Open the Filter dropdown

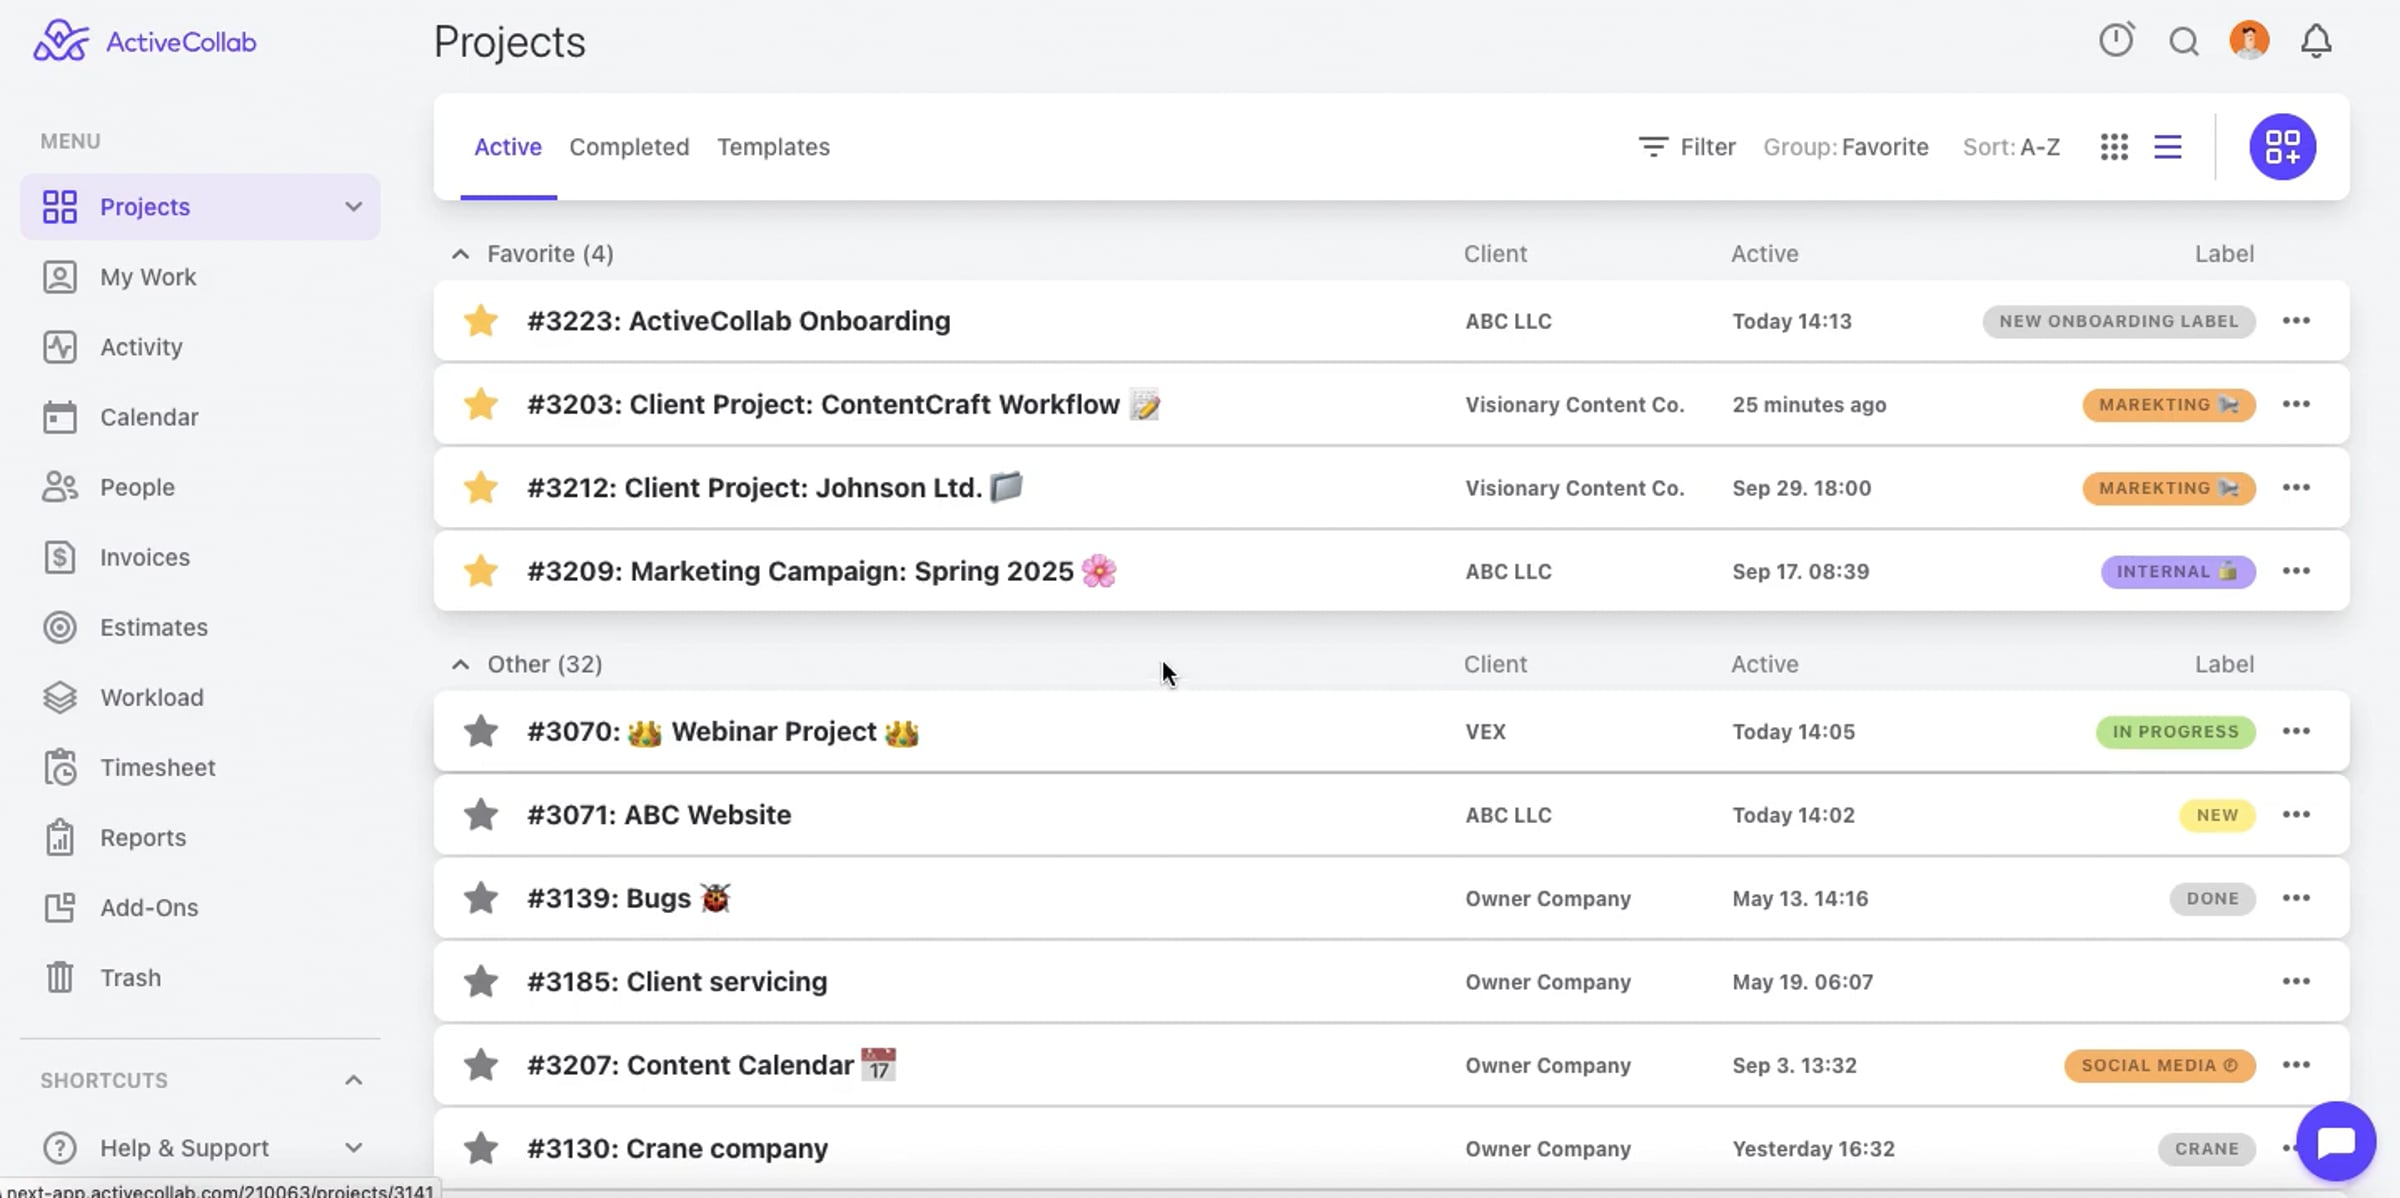(x=1687, y=147)
